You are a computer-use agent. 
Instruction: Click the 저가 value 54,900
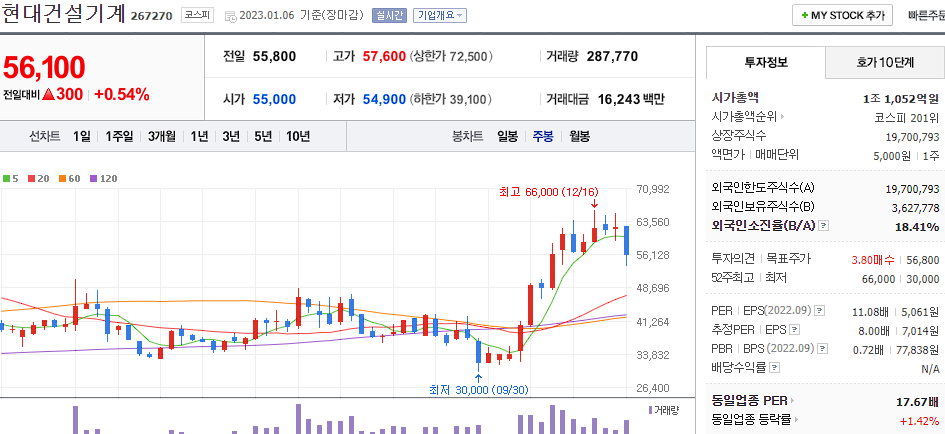(385, 99)
